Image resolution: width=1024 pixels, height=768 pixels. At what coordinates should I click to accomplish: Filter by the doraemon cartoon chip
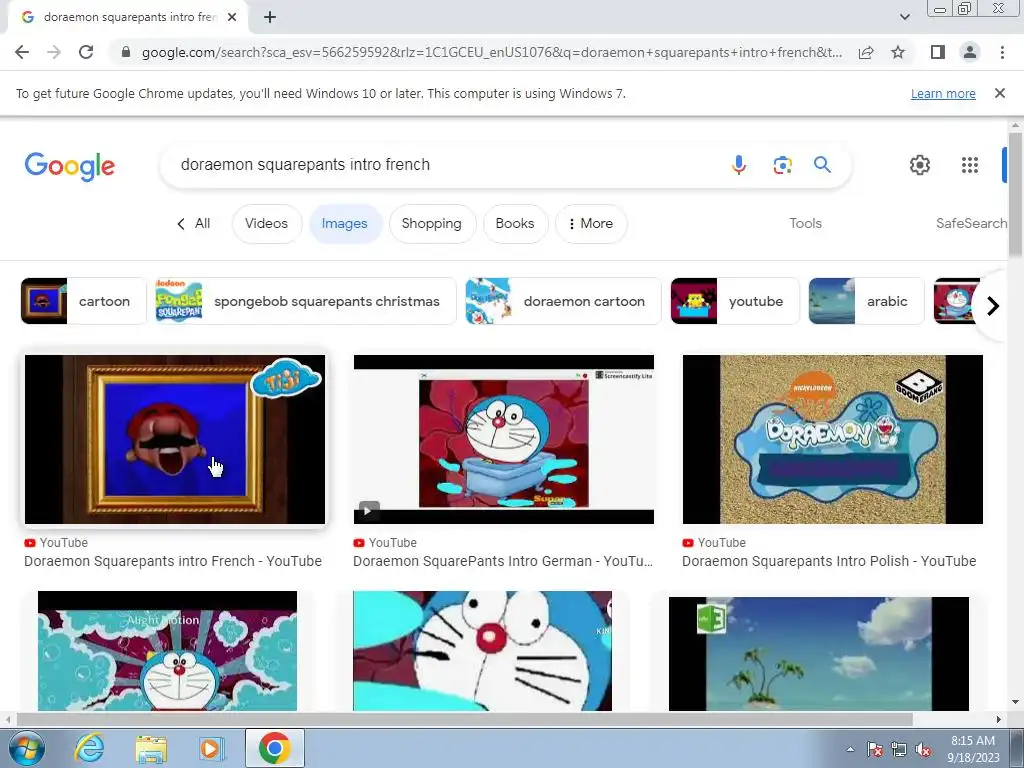[x=563, y=301]
